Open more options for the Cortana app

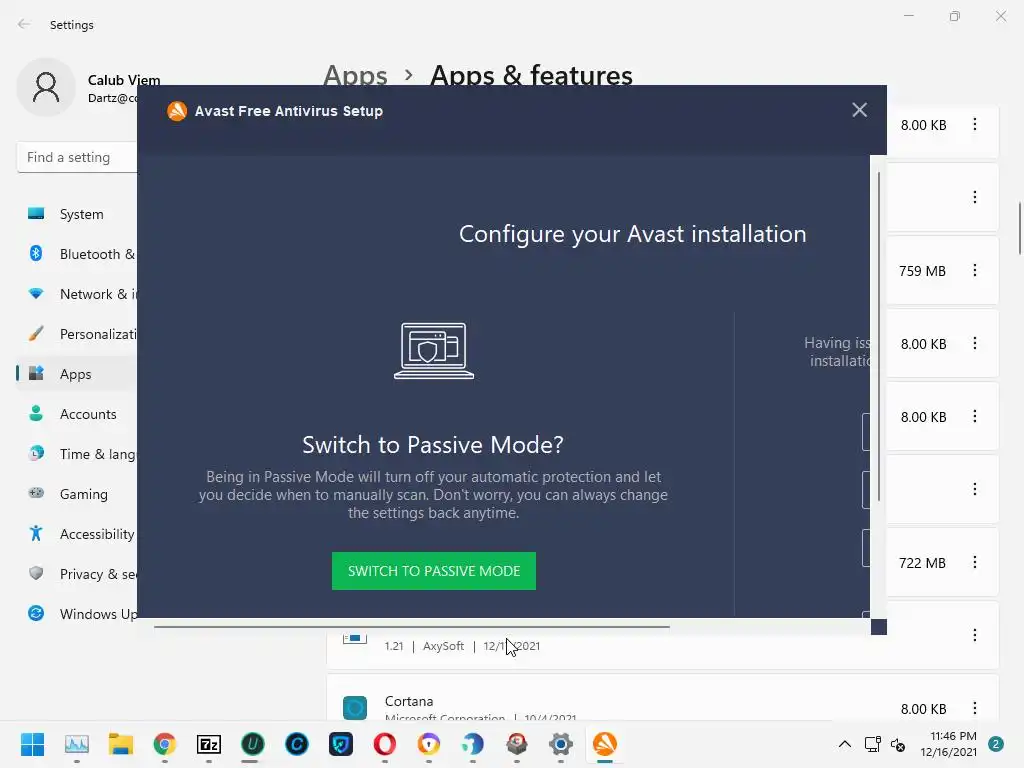(x=974, y=708)
